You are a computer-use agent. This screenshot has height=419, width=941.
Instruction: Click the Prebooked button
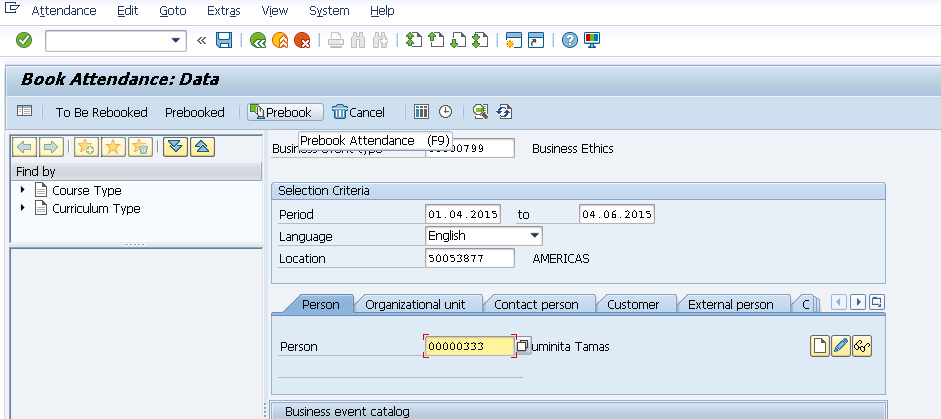(x=194, y=112)
